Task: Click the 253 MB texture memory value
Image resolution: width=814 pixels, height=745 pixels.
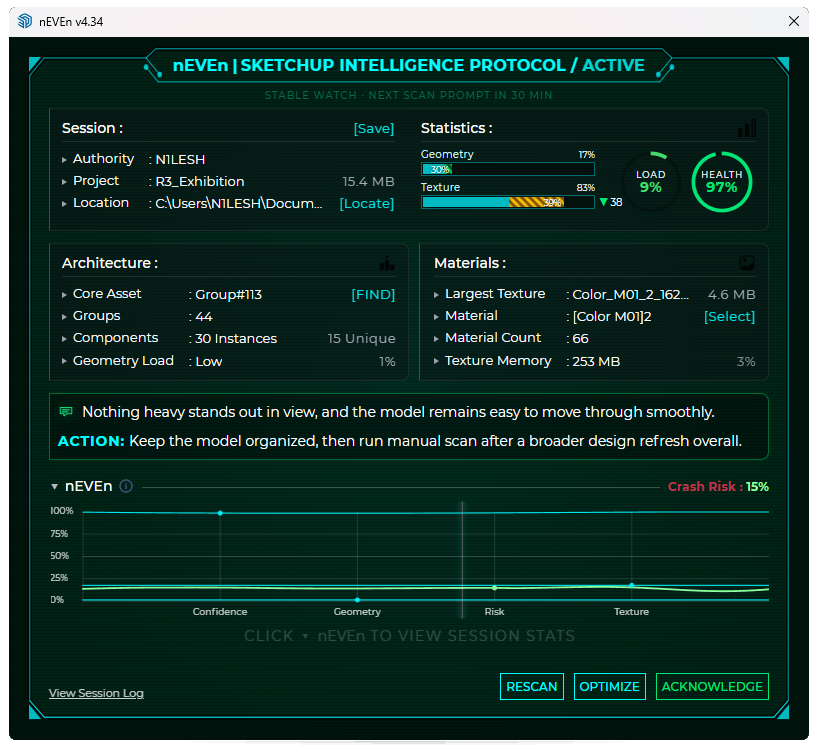Action: point(596,361)
